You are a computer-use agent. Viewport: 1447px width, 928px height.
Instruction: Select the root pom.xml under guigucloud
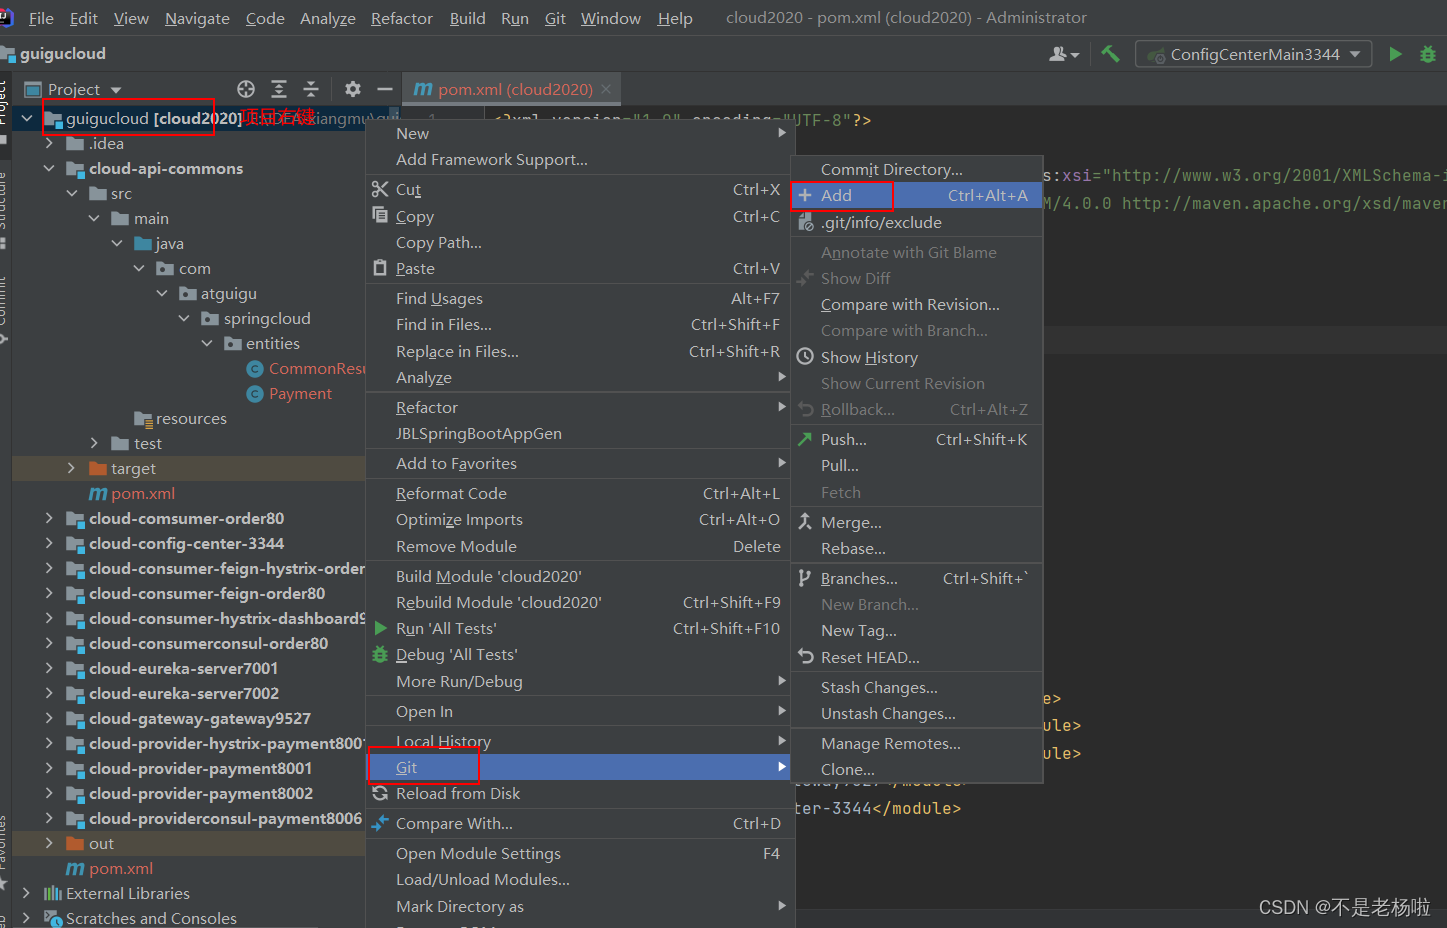(120, 868)
